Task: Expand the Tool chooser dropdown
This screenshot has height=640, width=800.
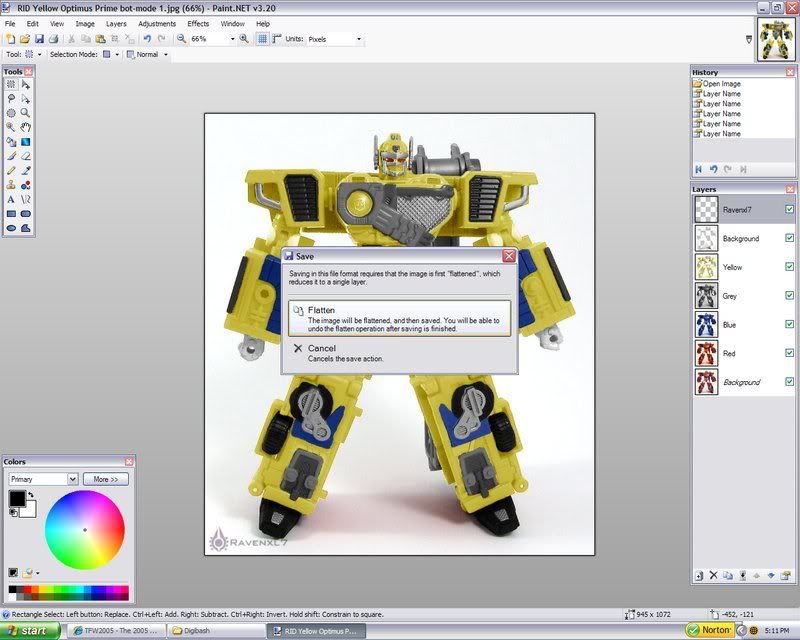Action: (40, 54)
